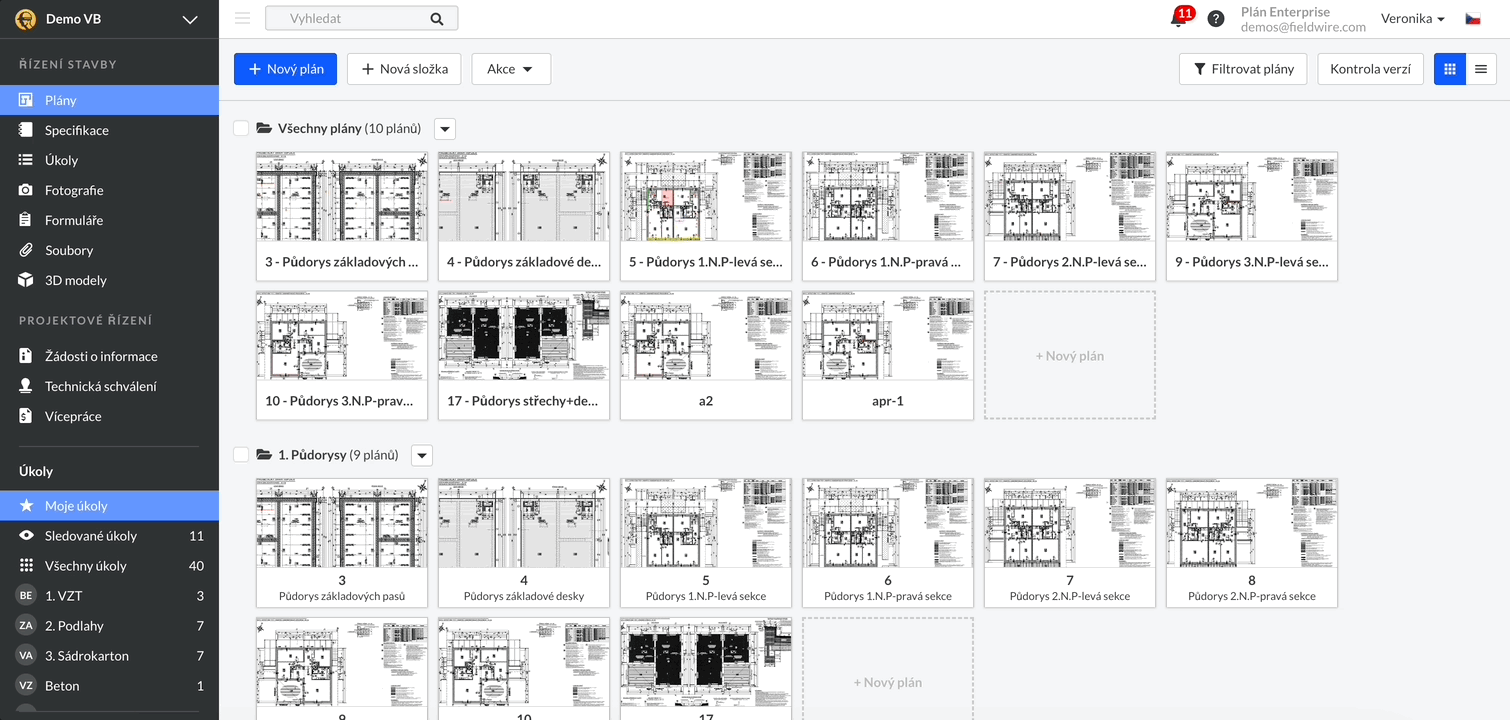Image resolution: width=1510 pixels, height=720 pixels.
Task: Check the 1. Půdorysy folder checkbox
Action: (x=241, y=455)
